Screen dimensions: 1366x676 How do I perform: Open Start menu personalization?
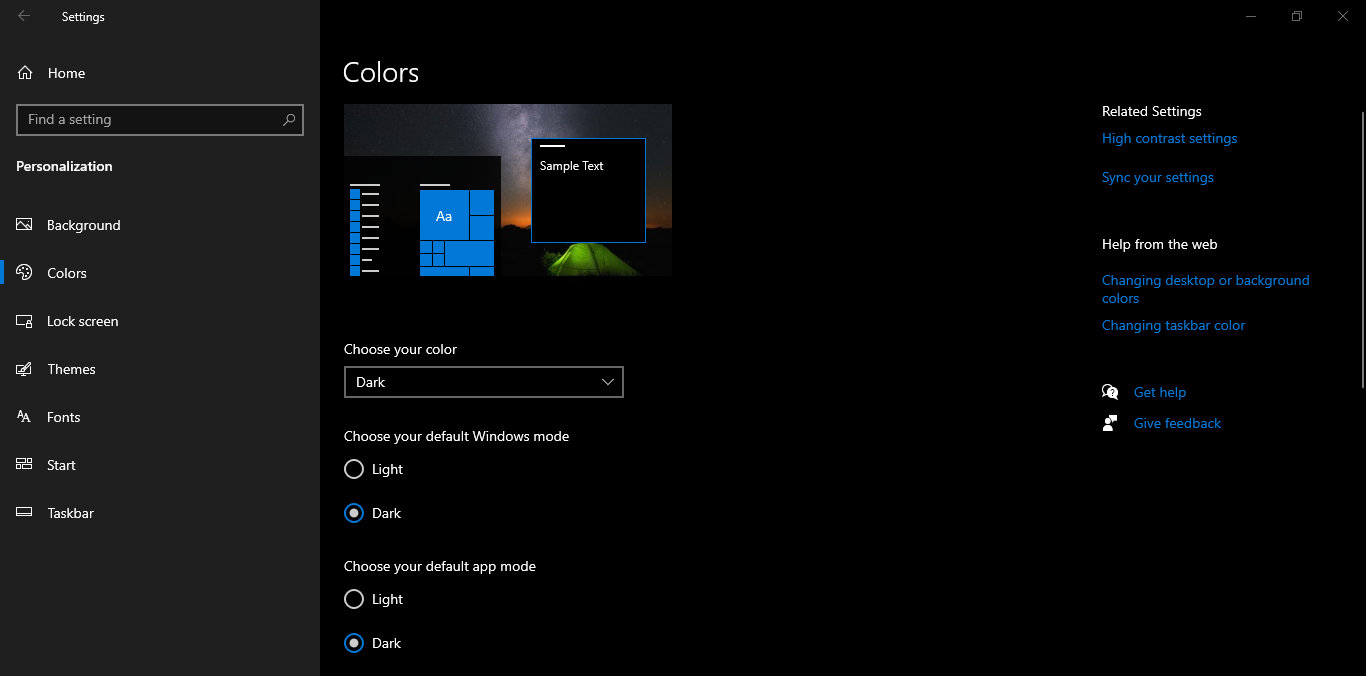tap(61, 464)
